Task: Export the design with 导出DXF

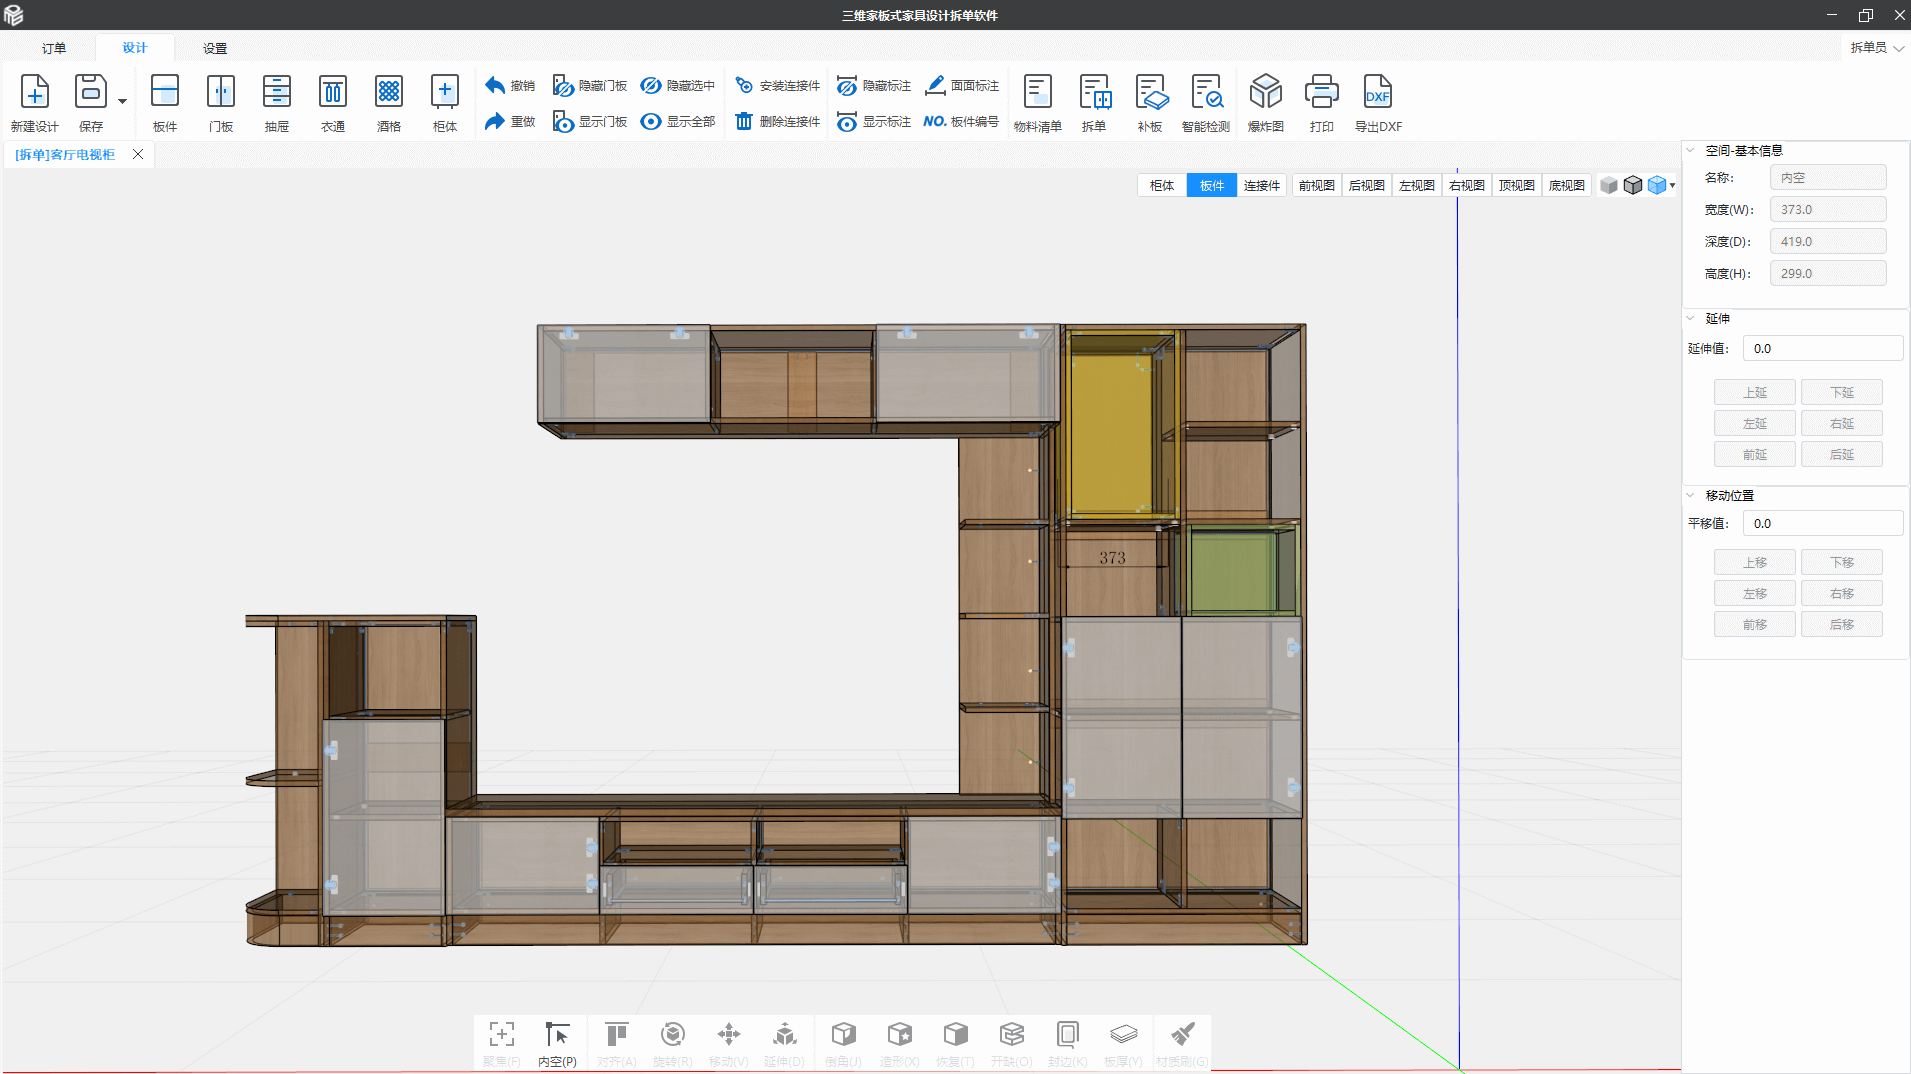Action: pos(1377,93)
